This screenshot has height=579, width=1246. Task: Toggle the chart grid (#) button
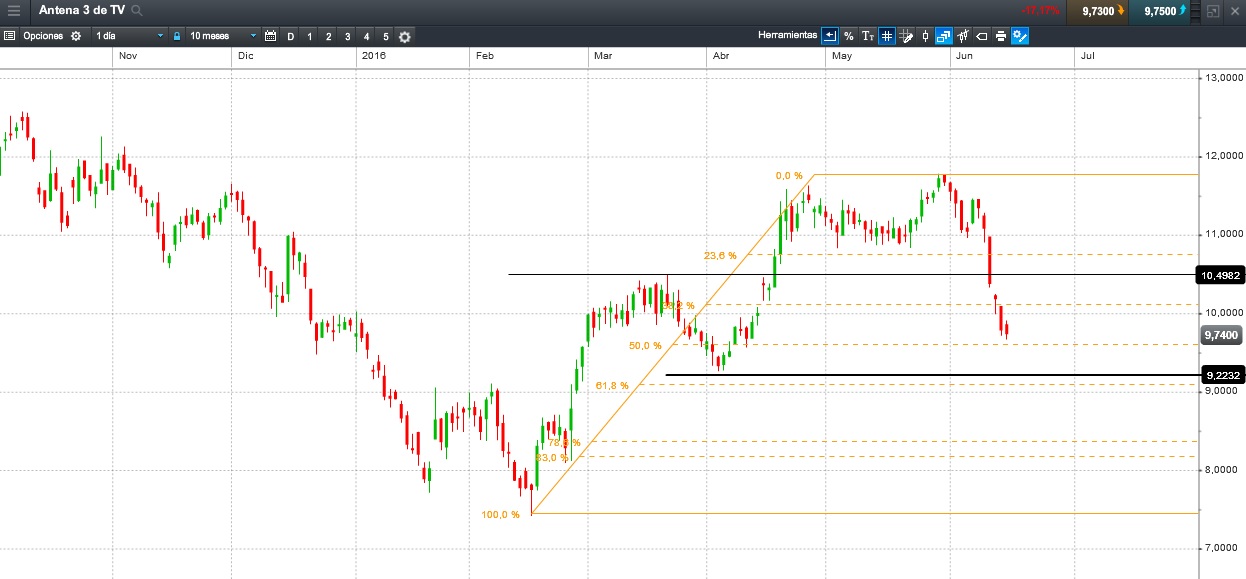click(887, 36)
